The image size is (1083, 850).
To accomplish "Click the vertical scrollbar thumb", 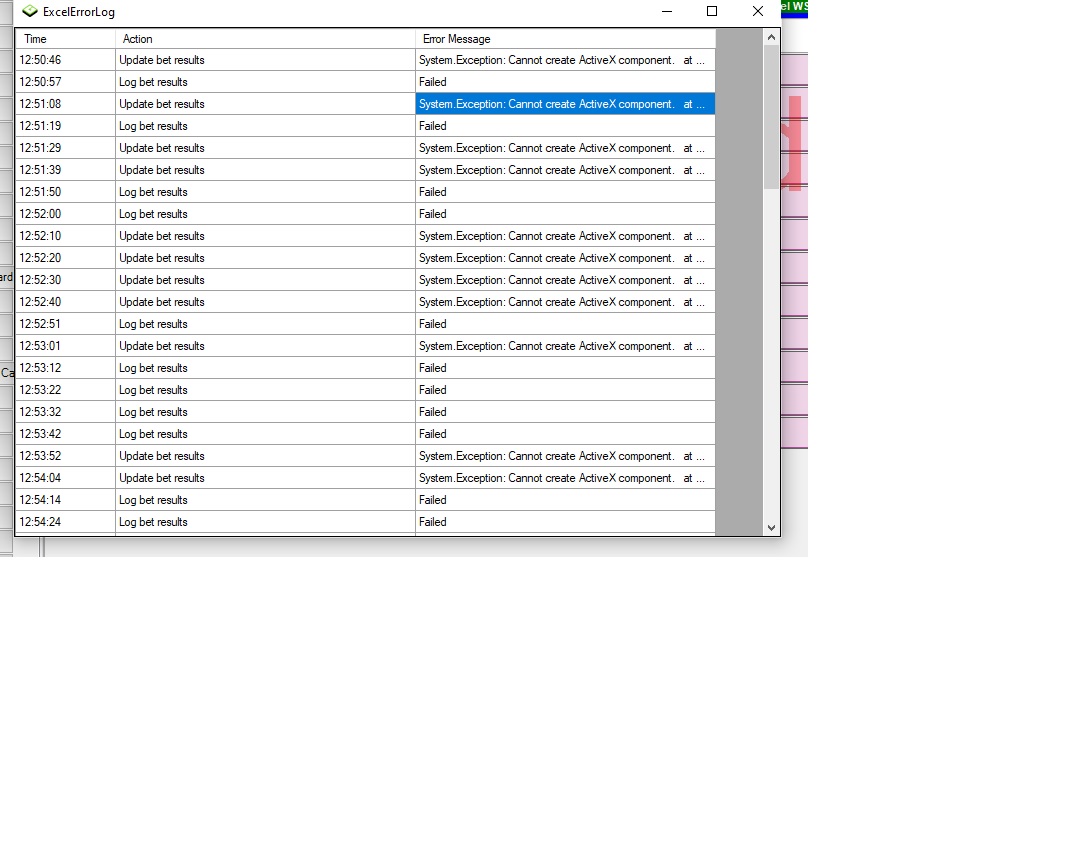I will pos(771,115).
